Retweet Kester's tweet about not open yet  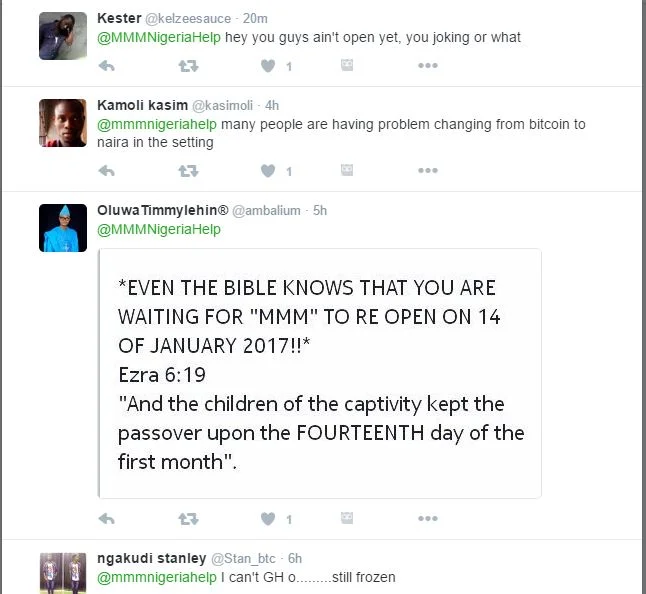pos(188,66)
